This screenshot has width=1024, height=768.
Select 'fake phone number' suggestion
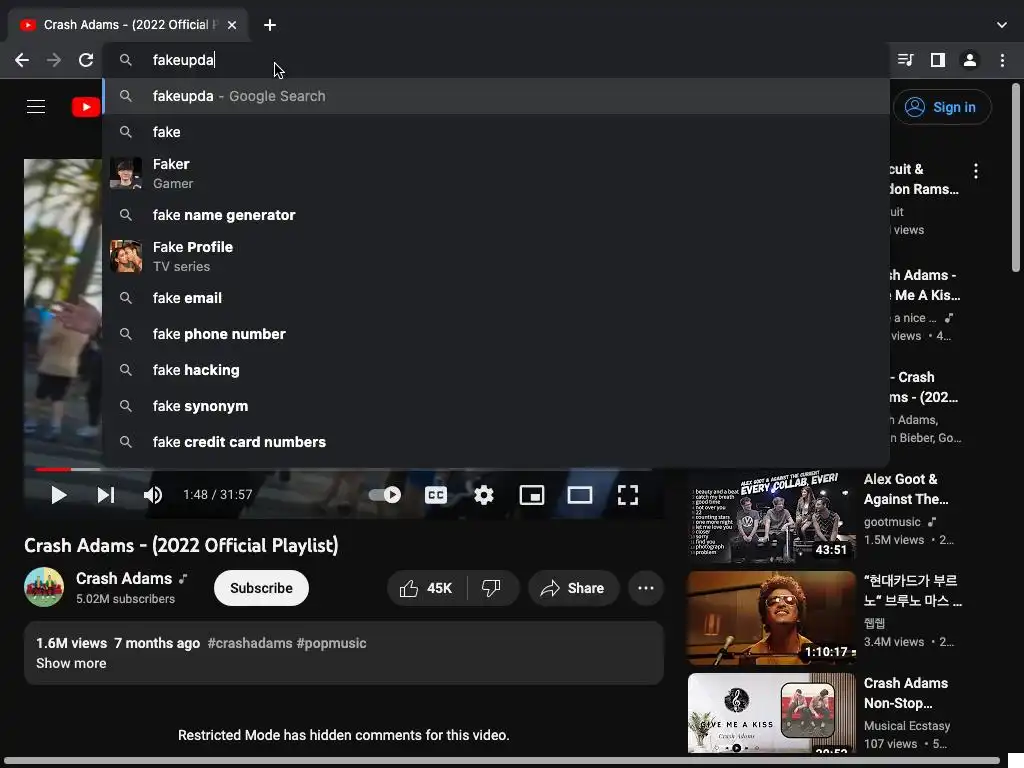[x=496, y=334]
